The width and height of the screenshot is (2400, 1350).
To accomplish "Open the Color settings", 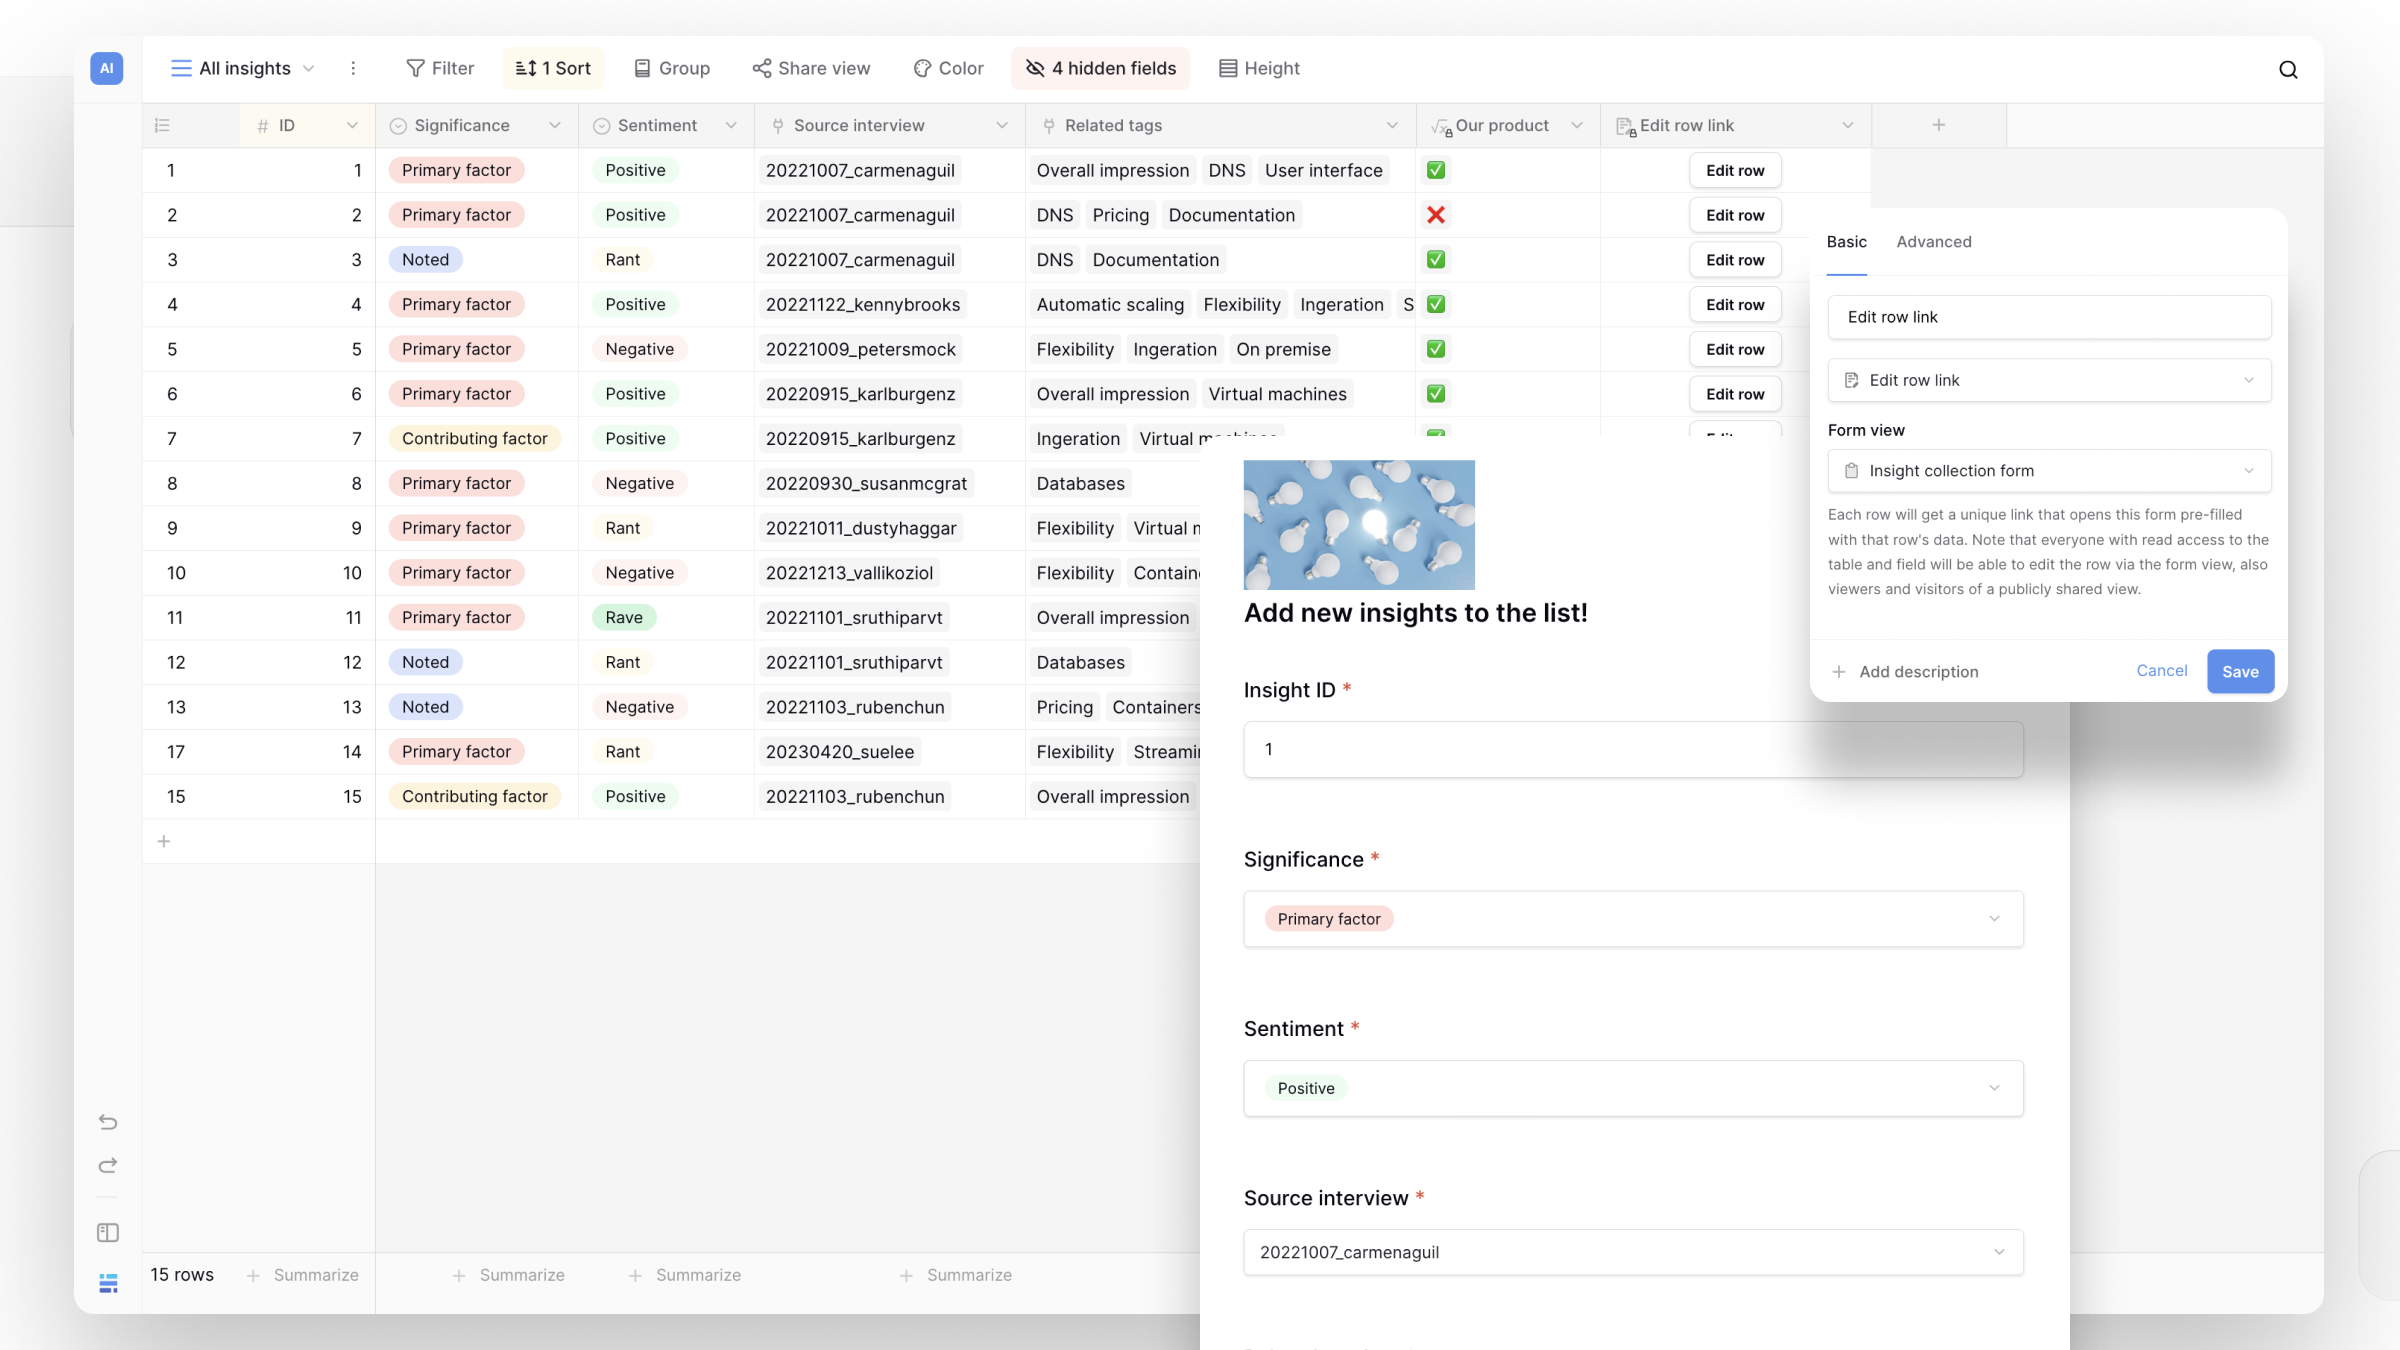I will pyautogui.click(x=947, y=68).
